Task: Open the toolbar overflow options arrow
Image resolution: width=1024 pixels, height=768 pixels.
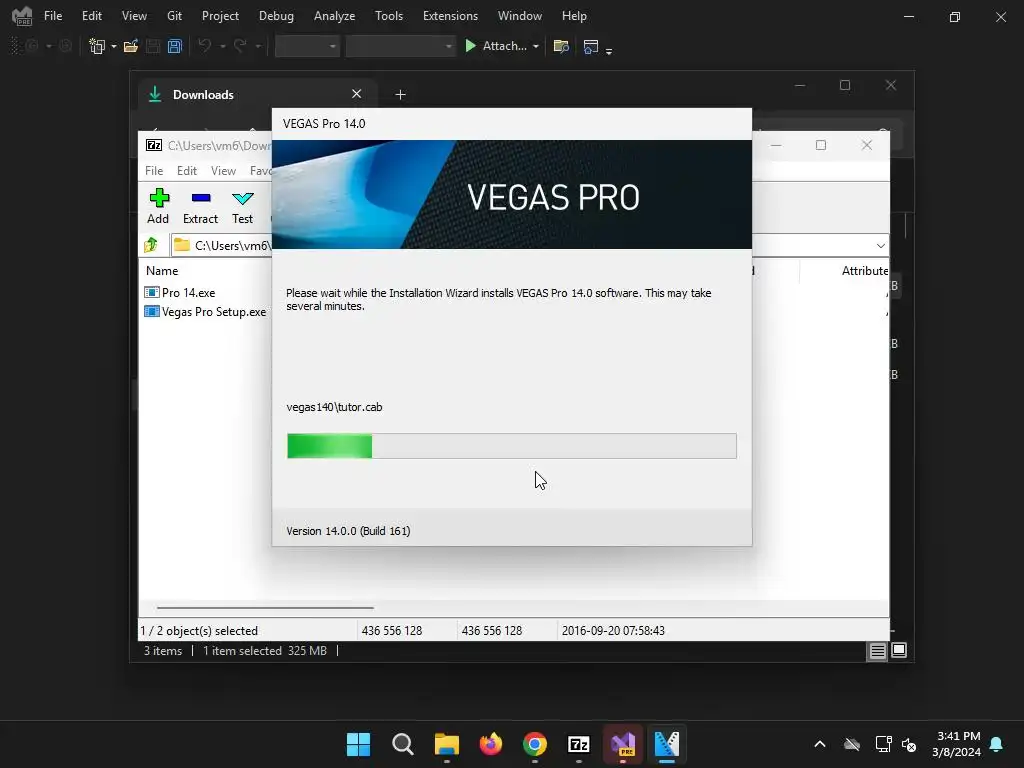Action: pos(609,51)
